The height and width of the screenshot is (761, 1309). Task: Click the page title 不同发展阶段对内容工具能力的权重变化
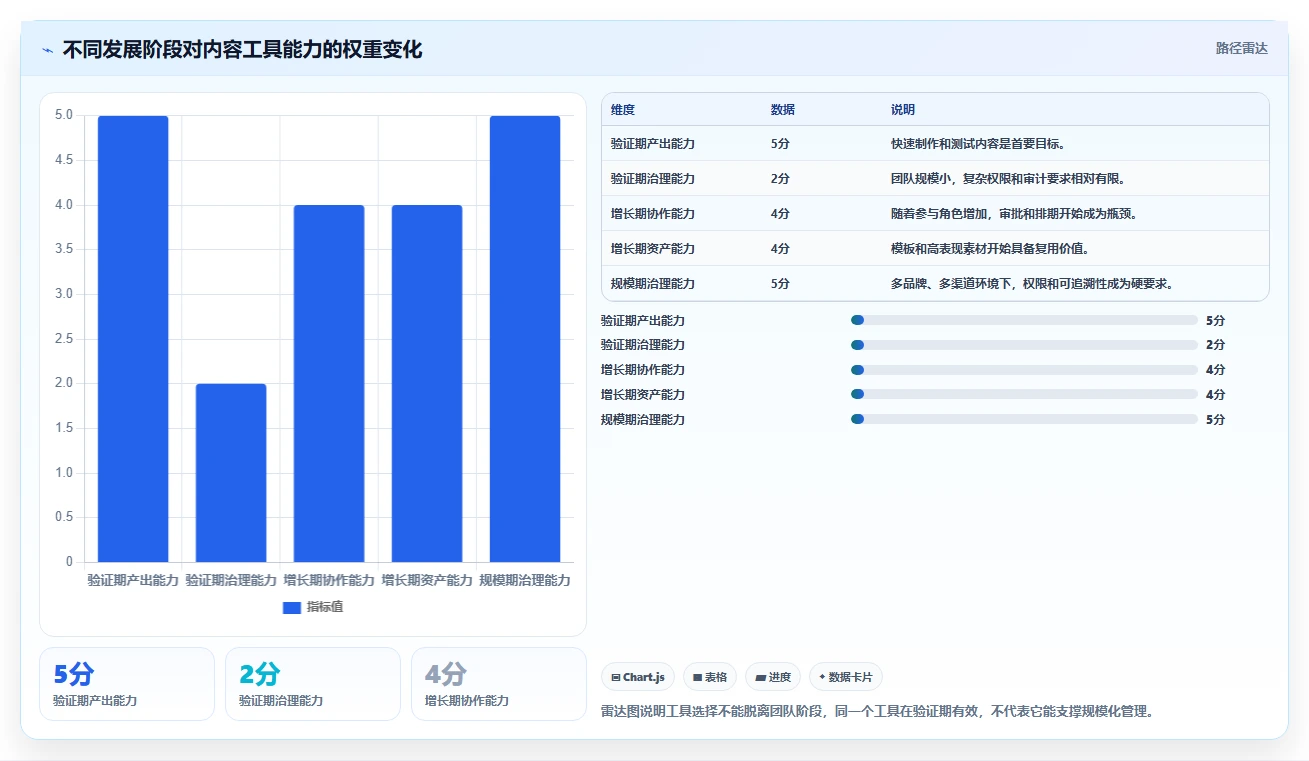coord(242,49)
